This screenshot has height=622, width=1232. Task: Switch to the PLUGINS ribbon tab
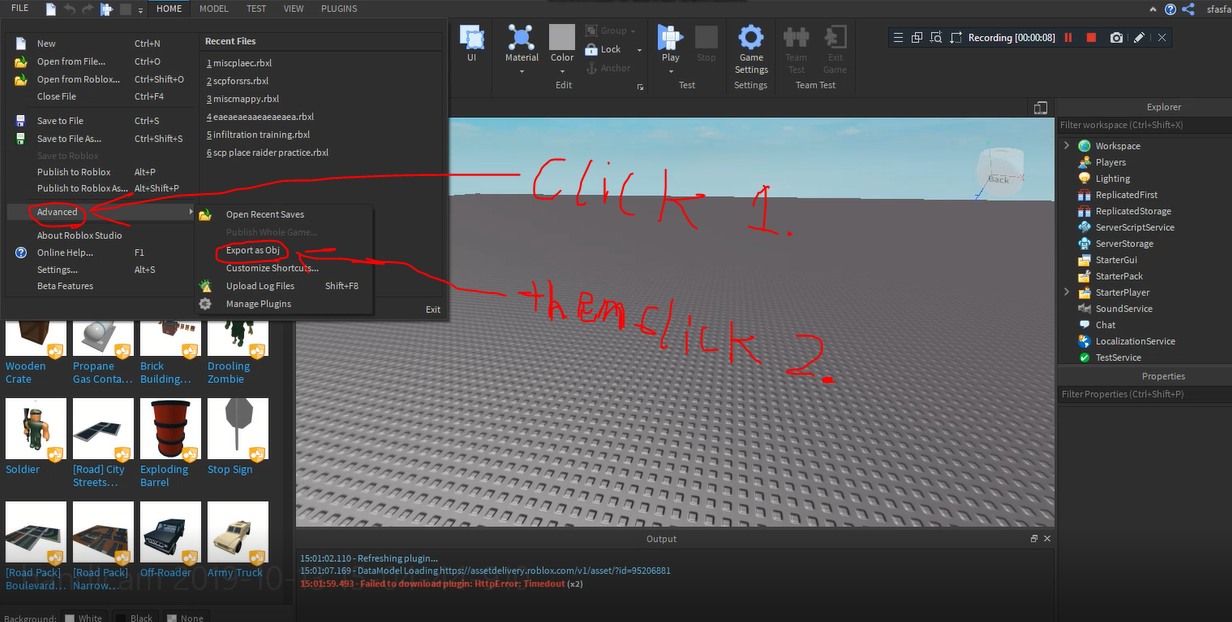click(339, 9)
